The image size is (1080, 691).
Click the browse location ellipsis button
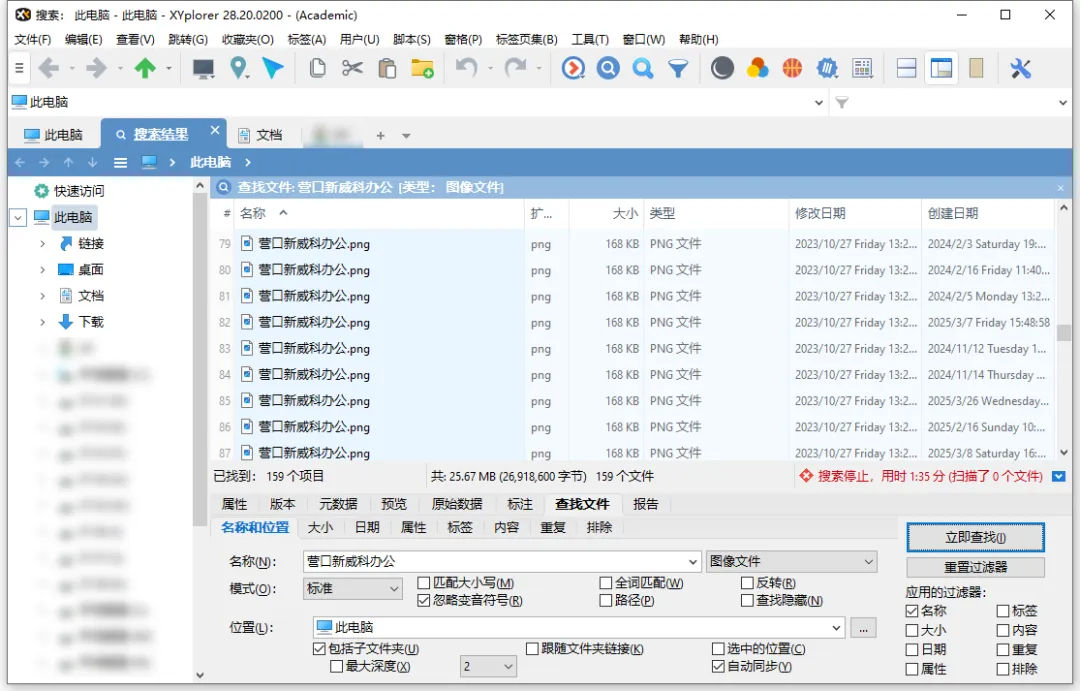[863, 628]
